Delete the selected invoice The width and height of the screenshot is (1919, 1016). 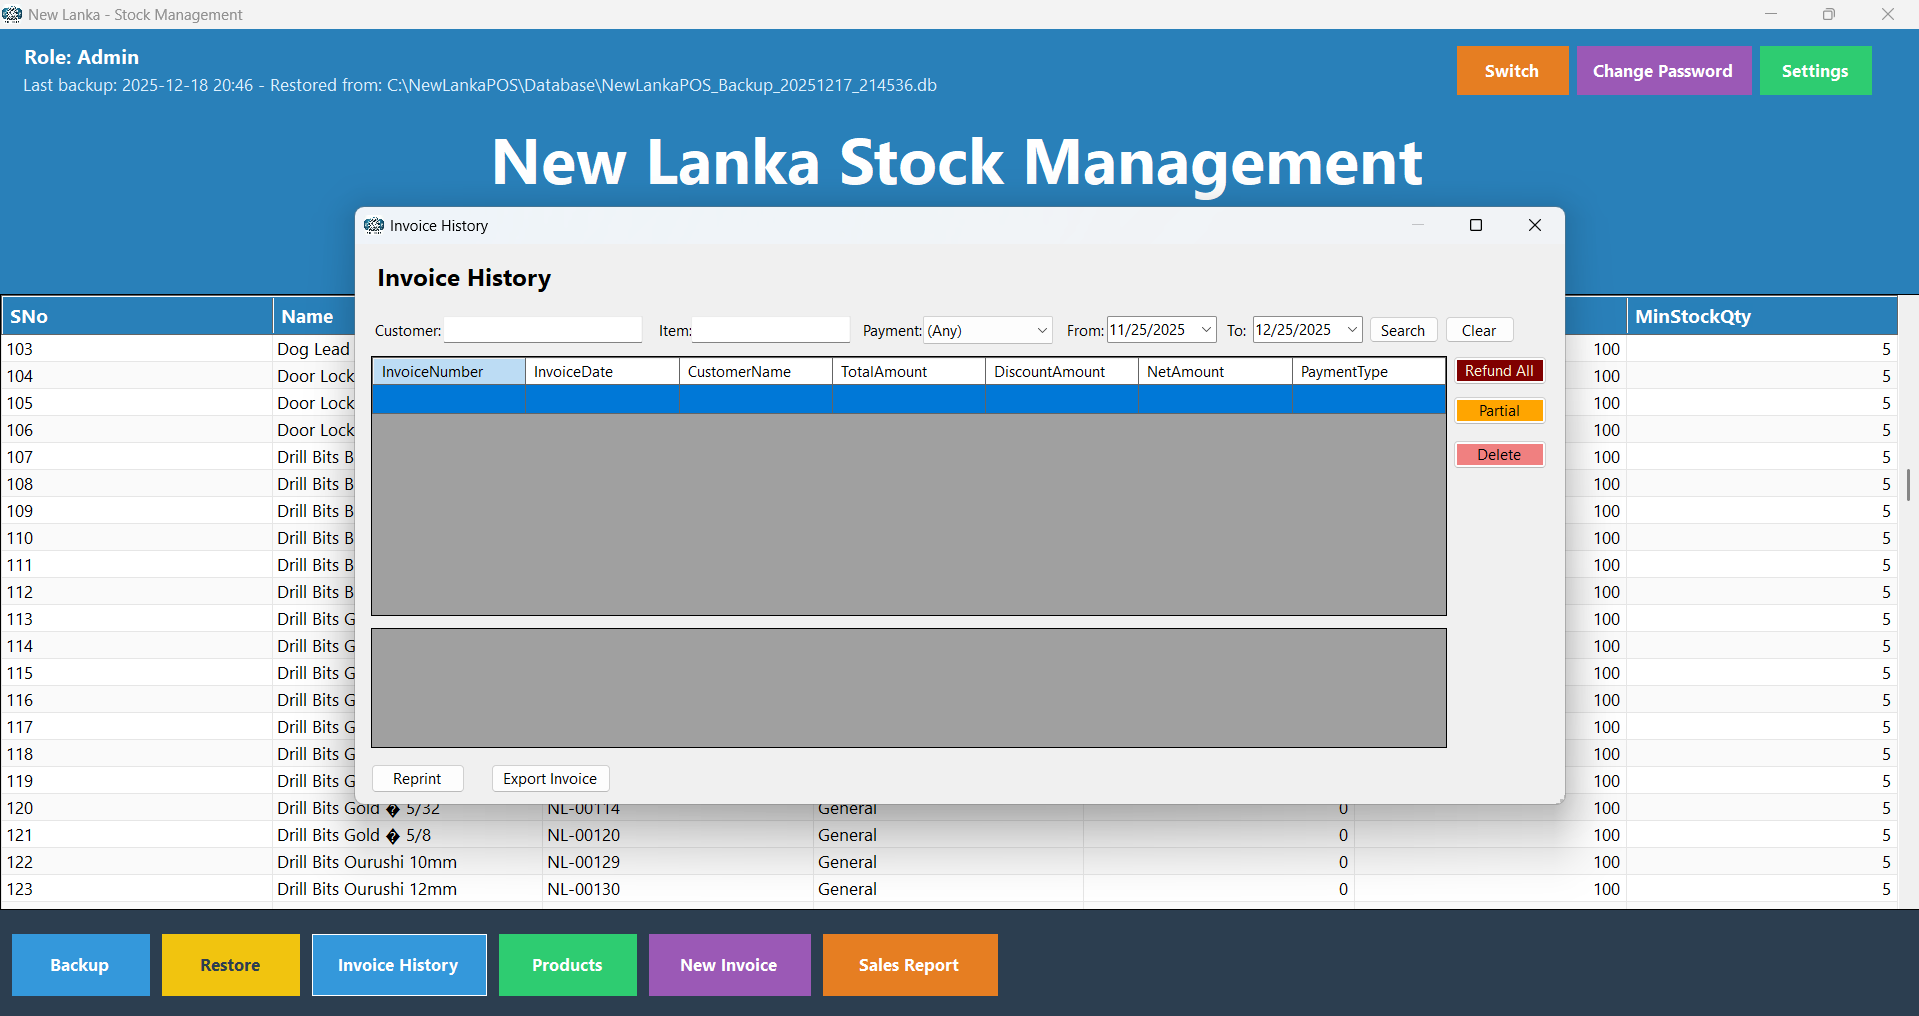1499,455
